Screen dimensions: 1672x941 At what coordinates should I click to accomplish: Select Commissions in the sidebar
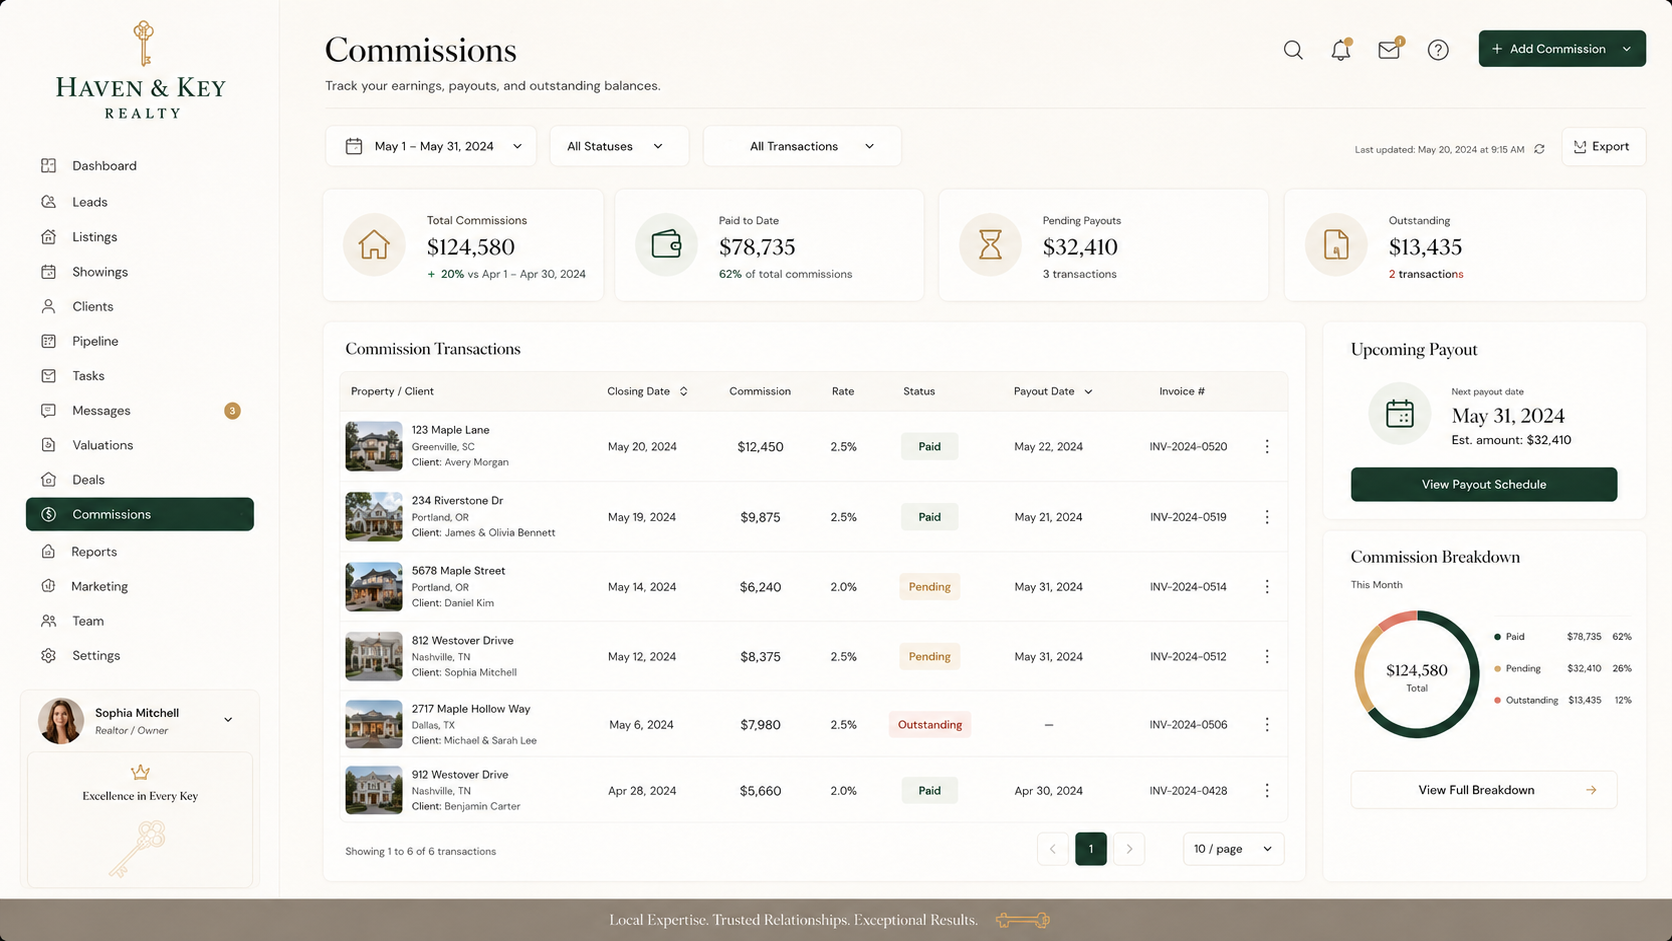[140, 514]
